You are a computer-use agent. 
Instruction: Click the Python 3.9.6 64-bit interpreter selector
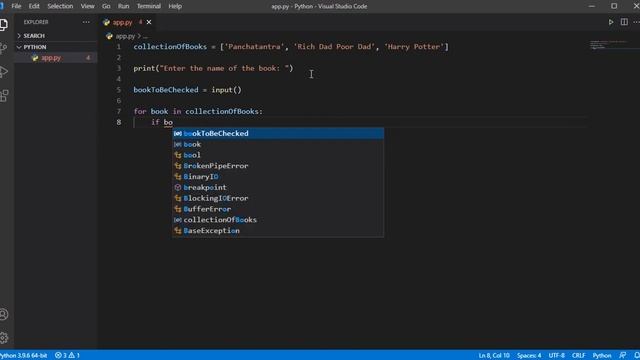click(x=24, y=355)
